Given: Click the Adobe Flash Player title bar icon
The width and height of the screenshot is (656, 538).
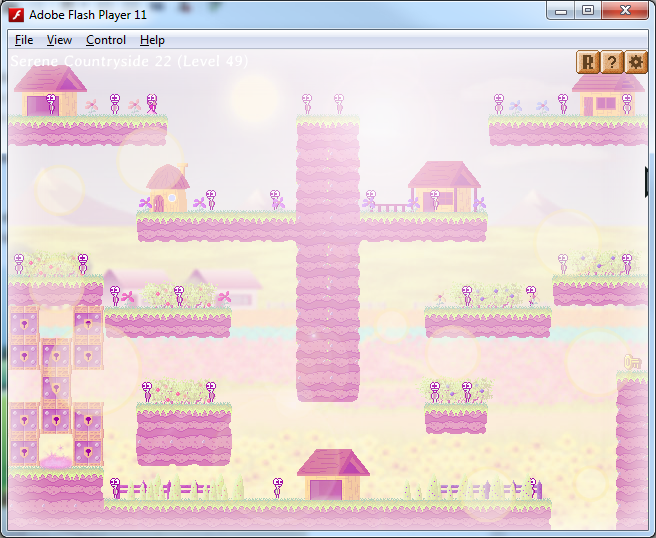Looking at the screenshot, I should [16, 13].
